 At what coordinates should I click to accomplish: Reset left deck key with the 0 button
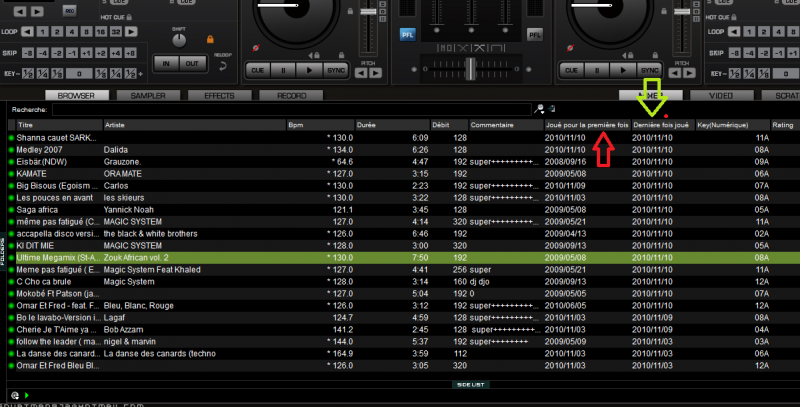(x=79, y=74)
